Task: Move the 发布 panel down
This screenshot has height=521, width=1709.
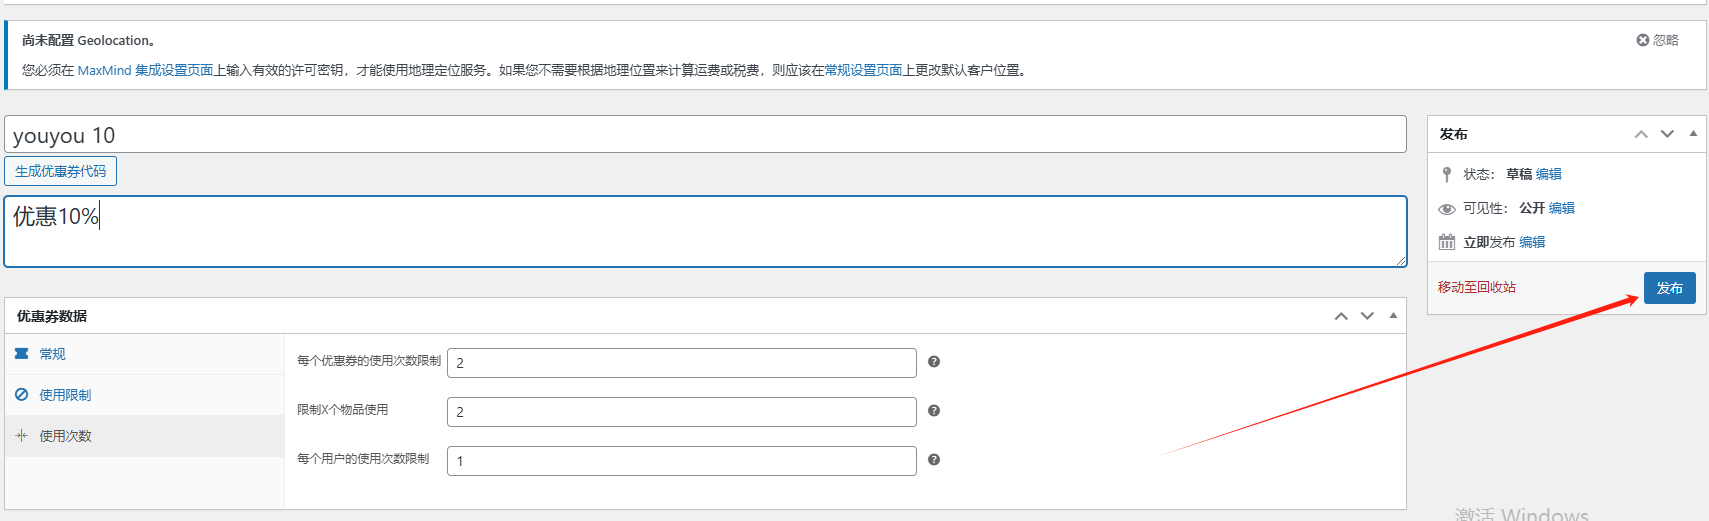Action: [x=1667, y=134]
